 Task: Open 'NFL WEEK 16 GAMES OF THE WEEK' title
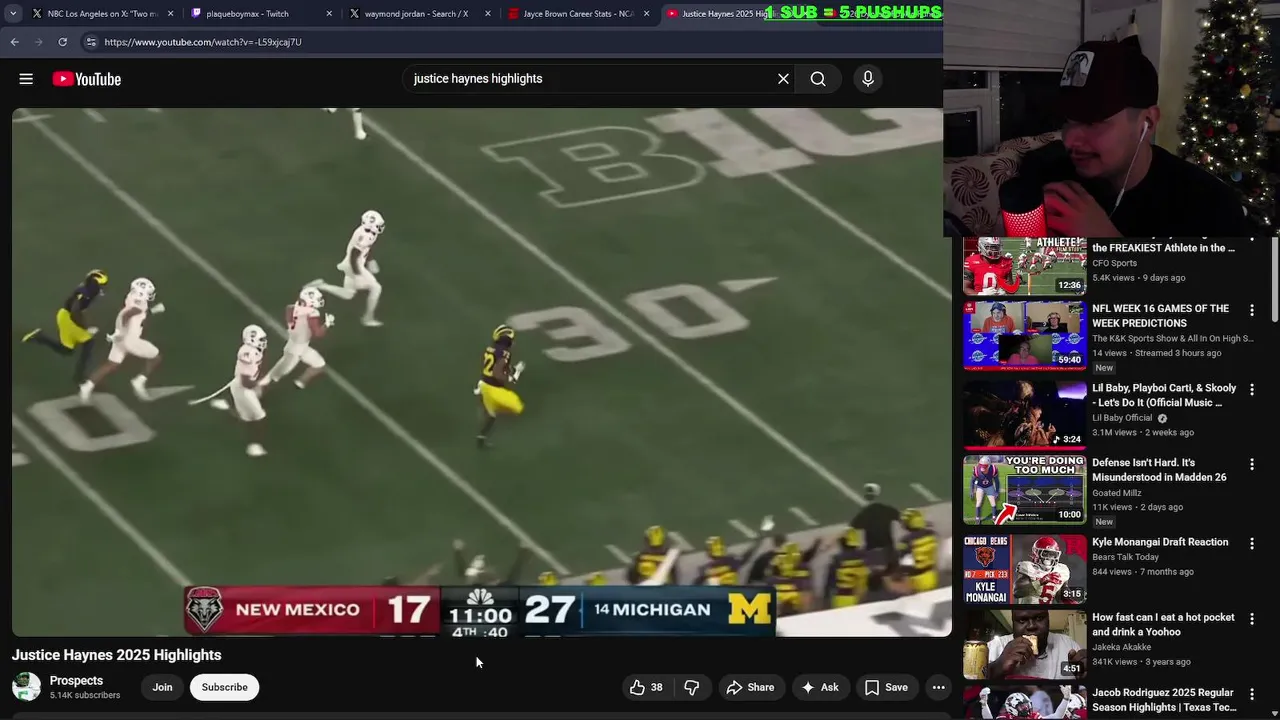1161,316
